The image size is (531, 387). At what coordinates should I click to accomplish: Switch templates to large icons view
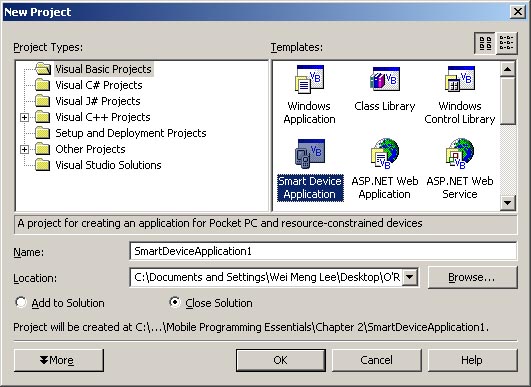point(485,43)
